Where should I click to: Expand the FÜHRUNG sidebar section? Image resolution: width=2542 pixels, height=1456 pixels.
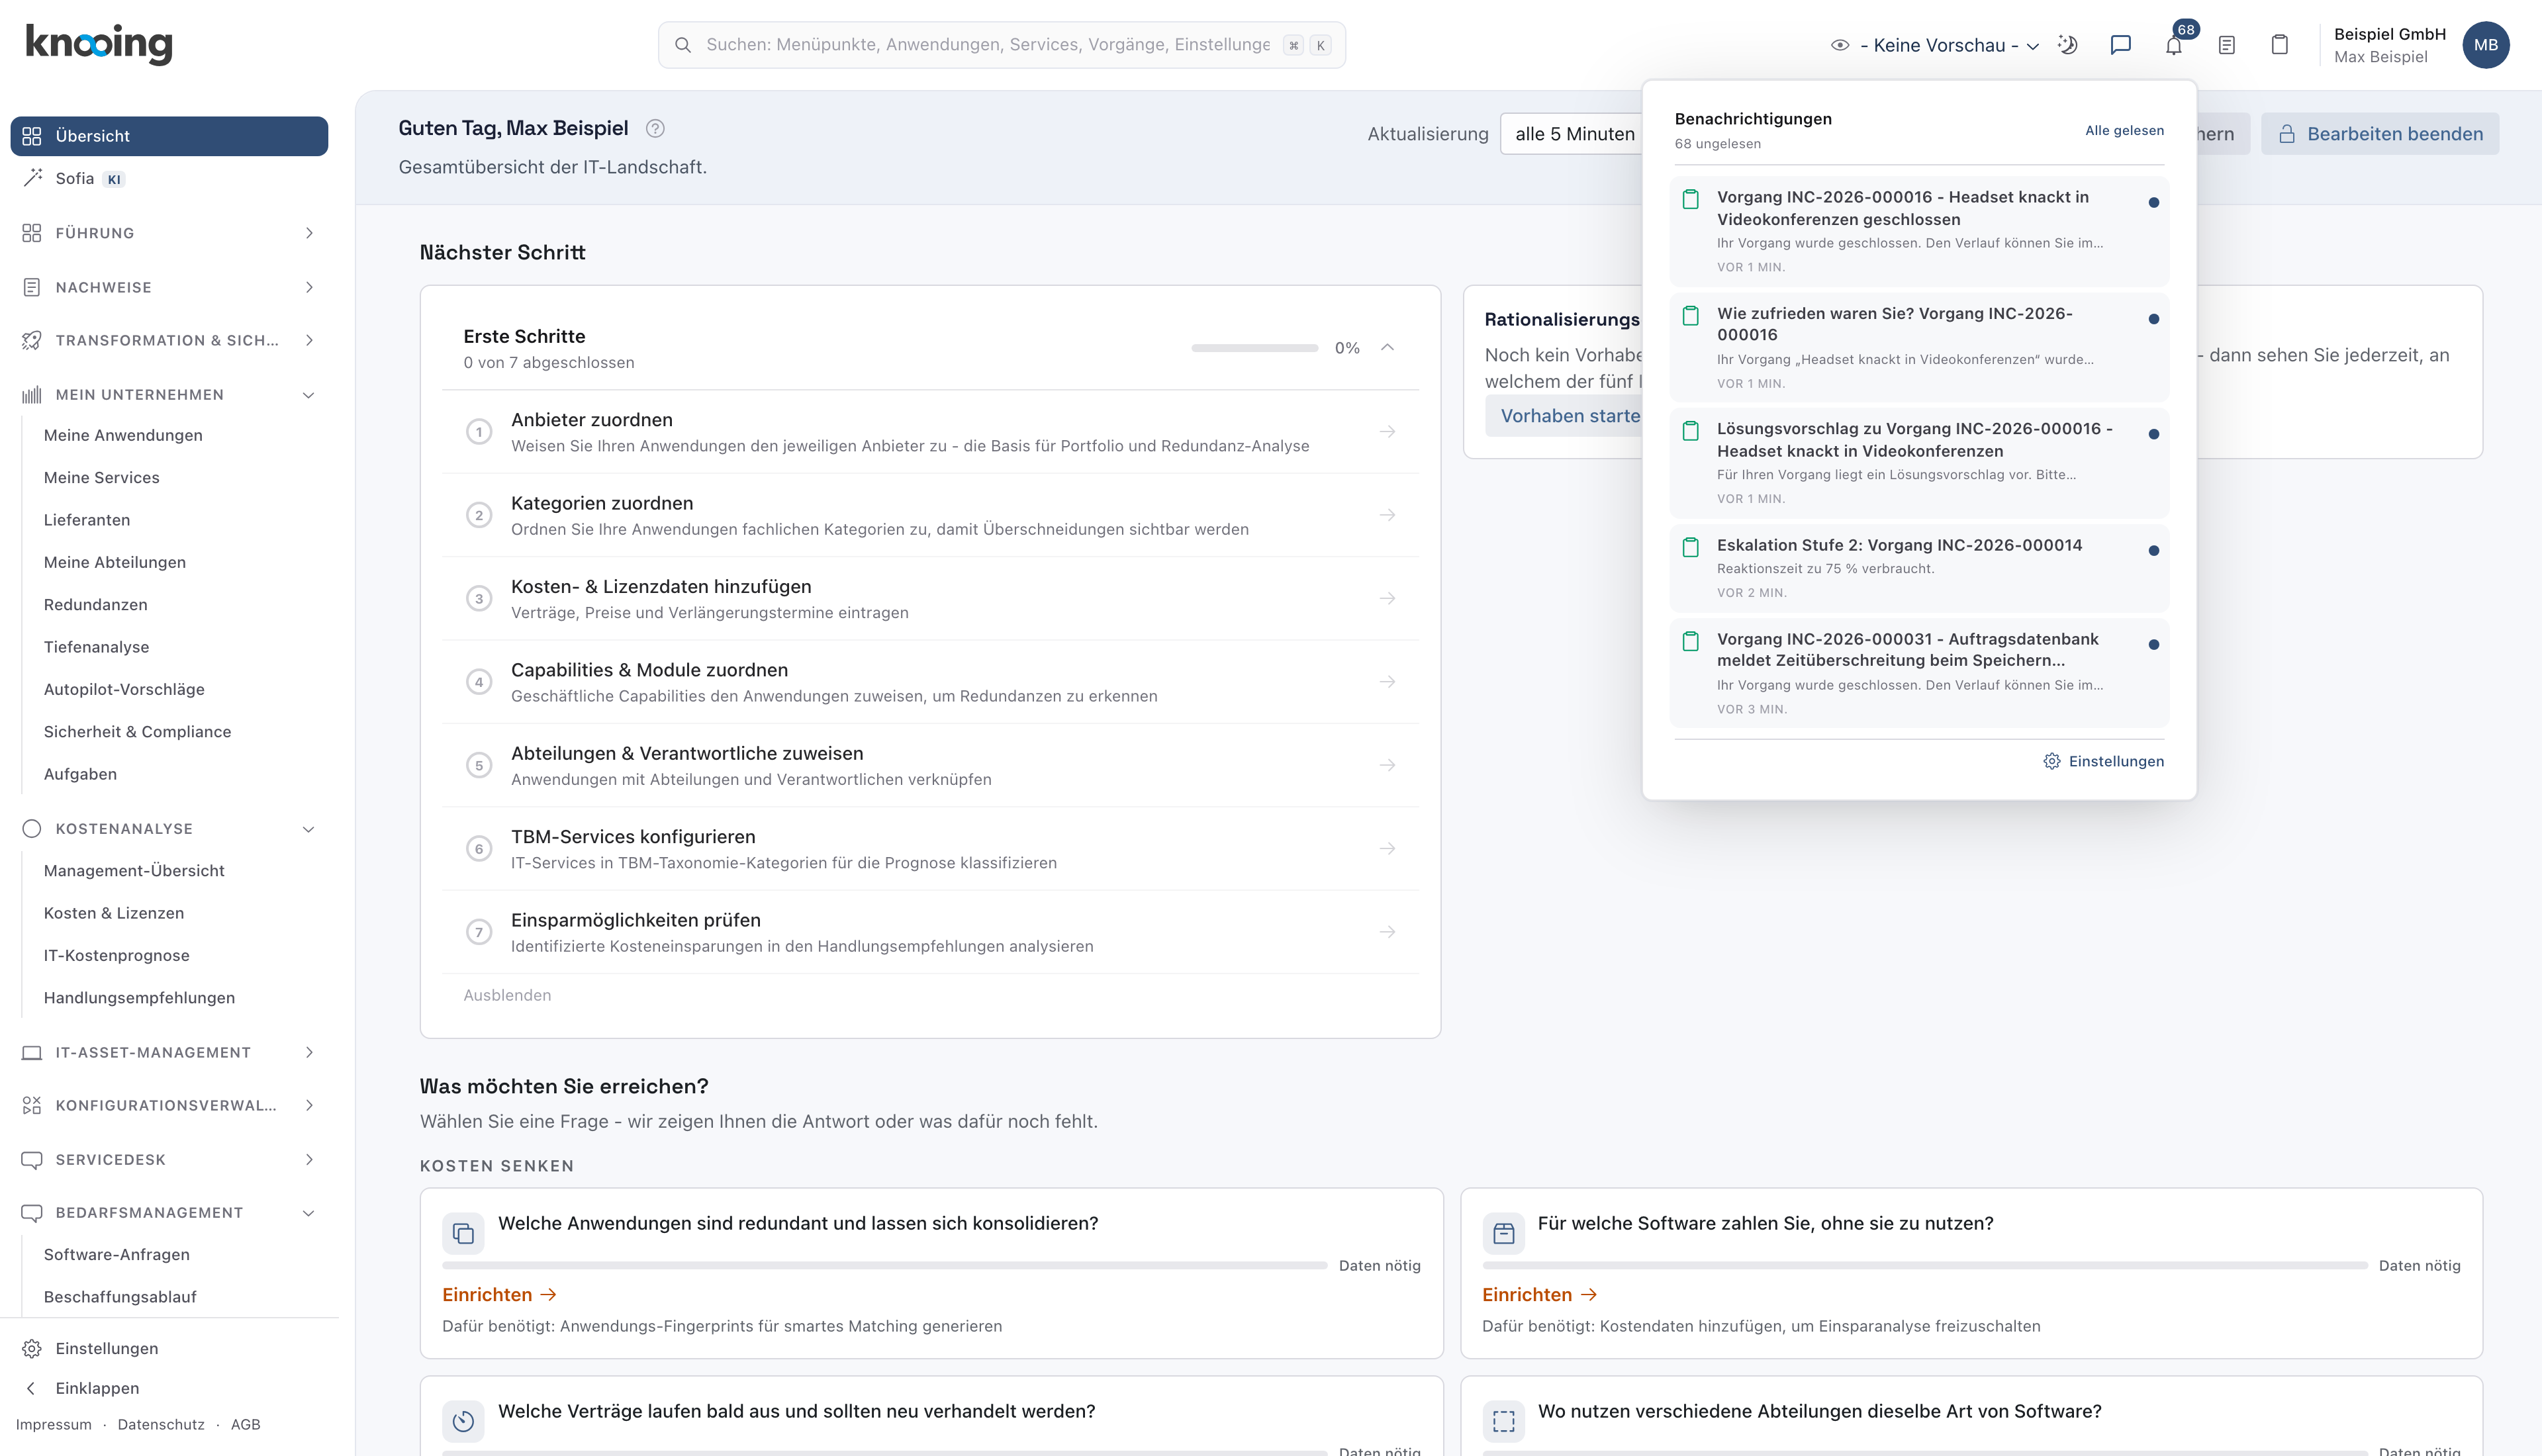pyautogui.click(x=169, y=233)
